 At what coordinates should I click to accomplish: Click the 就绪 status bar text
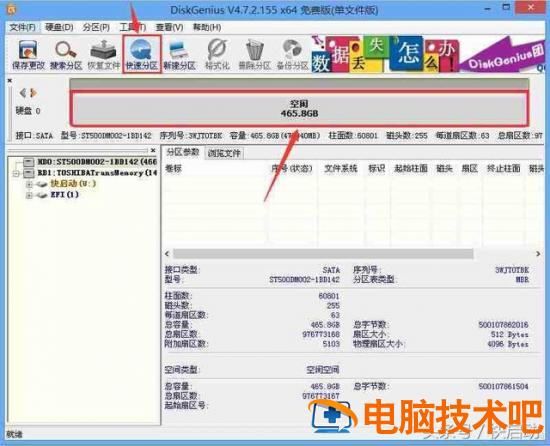pyautogui.click(x=14, y=435)
